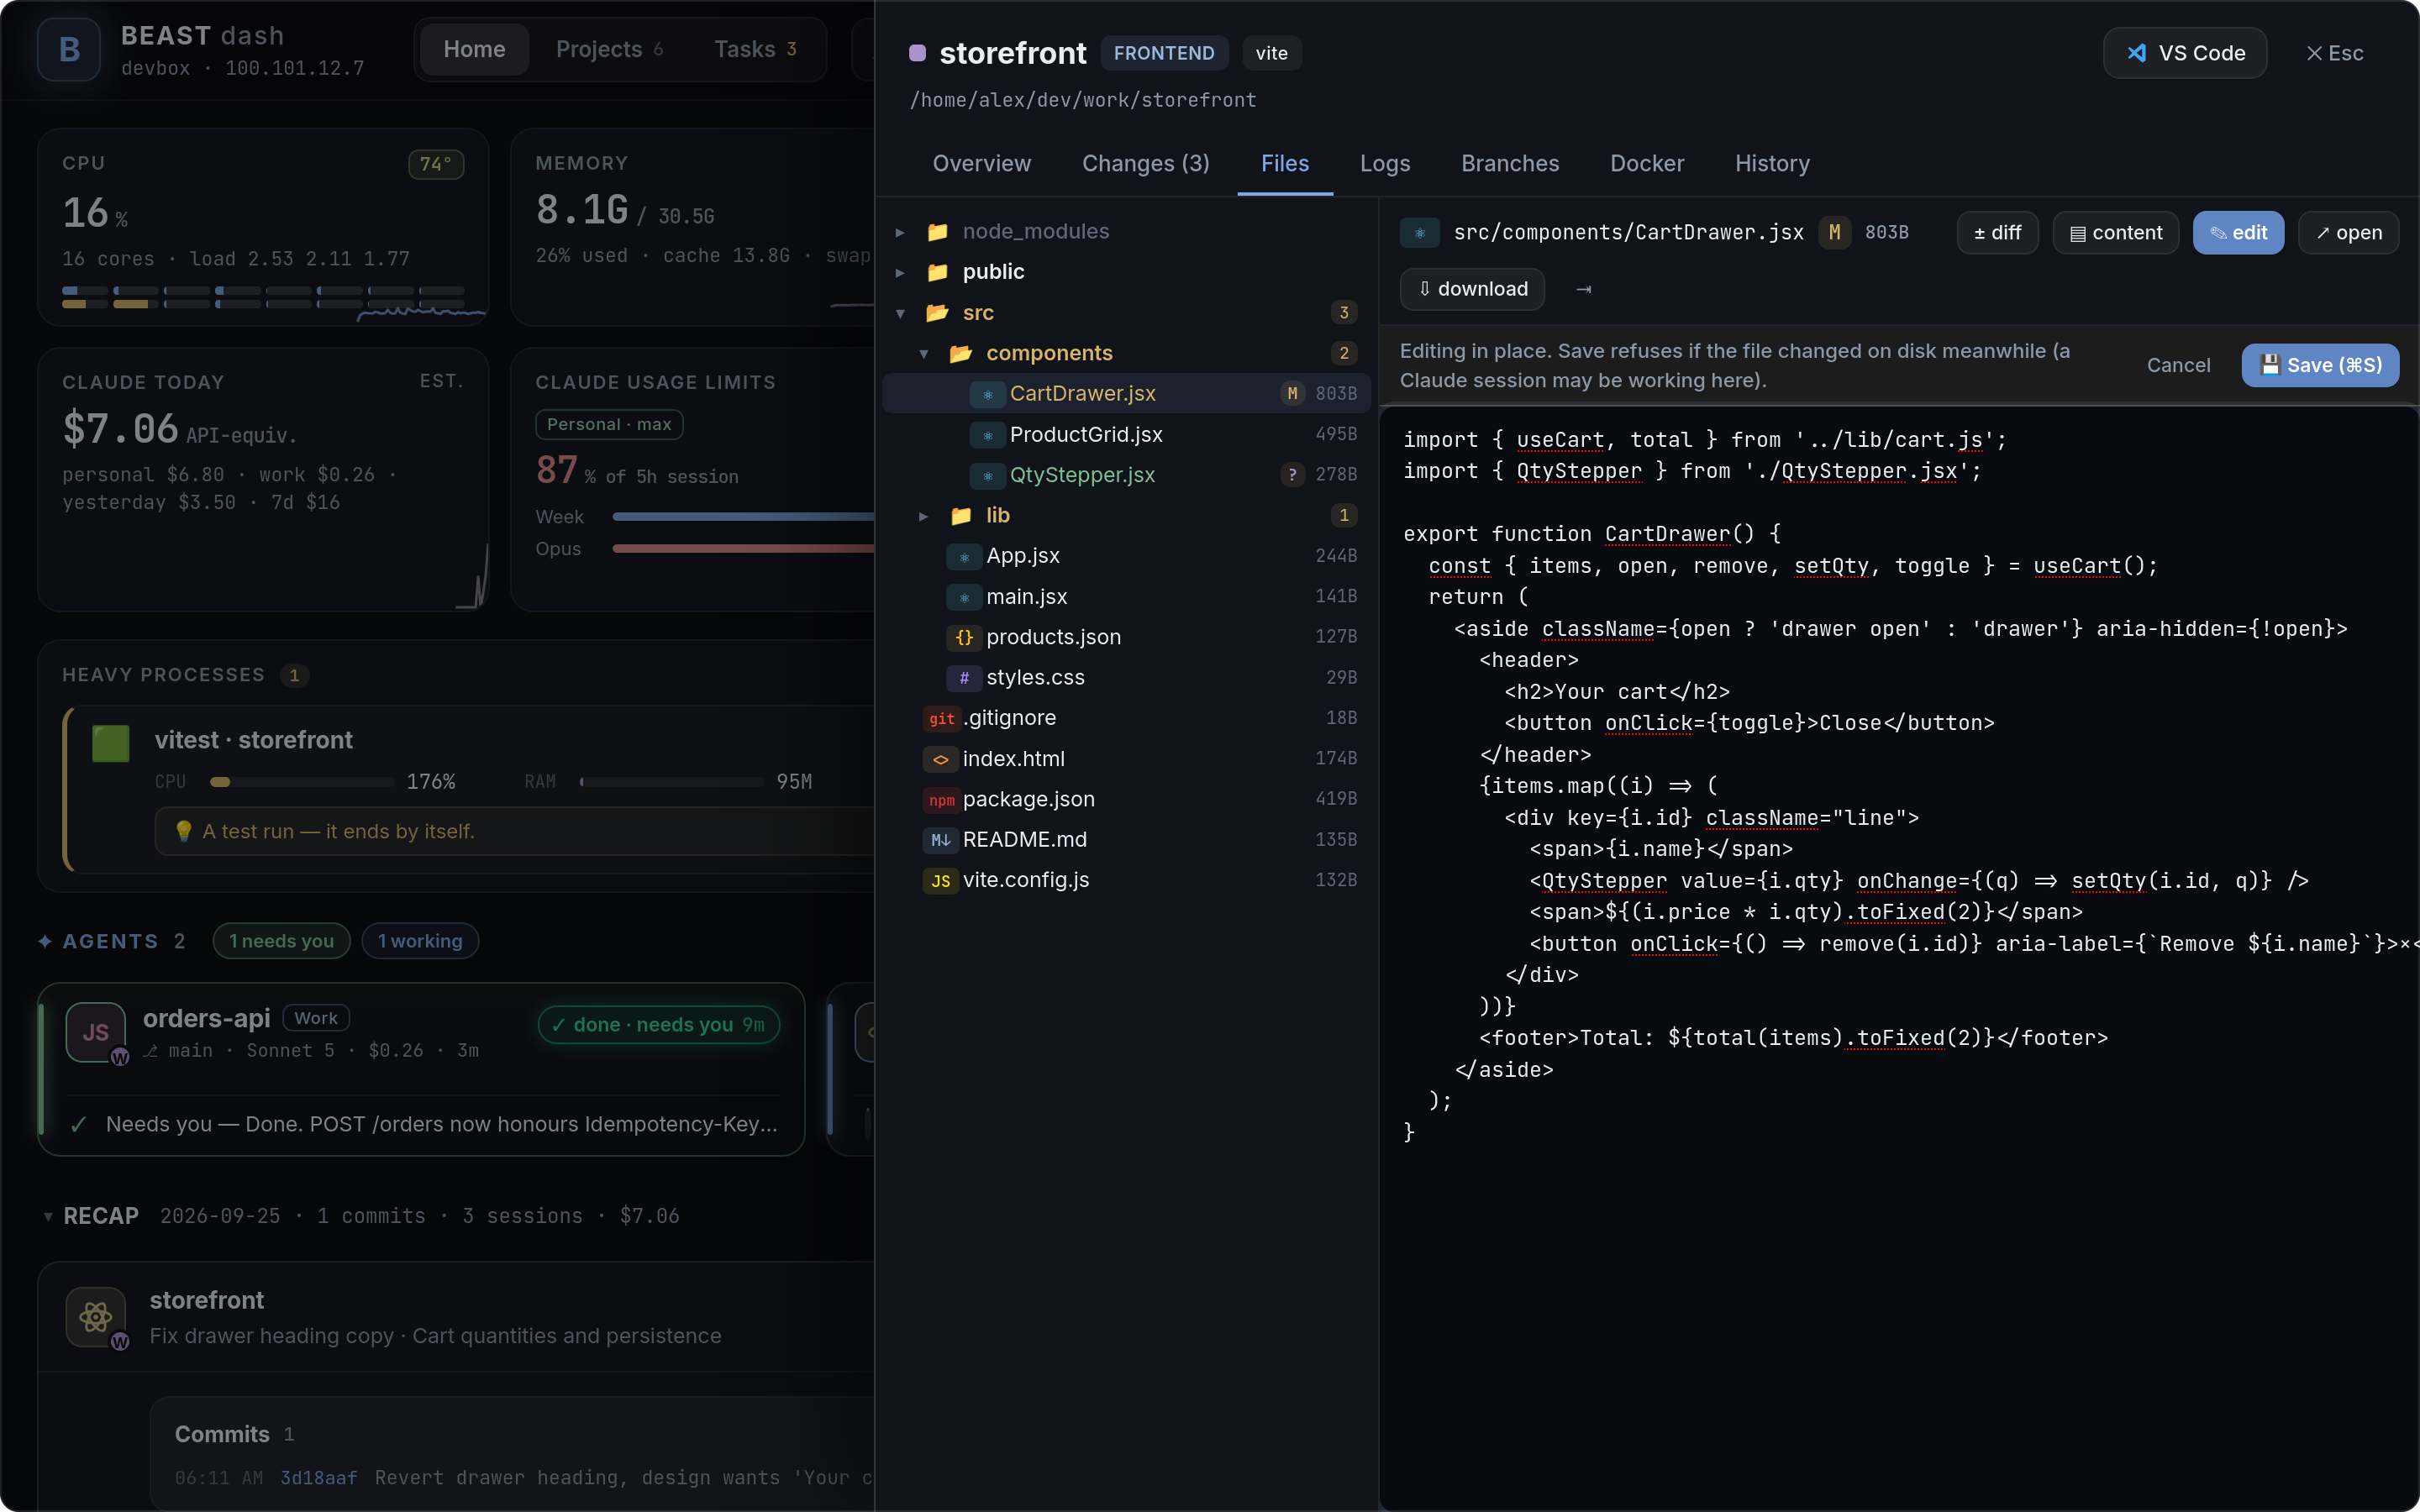Click the CSS hash icon of styles.css
This screenshot has height=1512, width=2420.
tap(964, 678)
